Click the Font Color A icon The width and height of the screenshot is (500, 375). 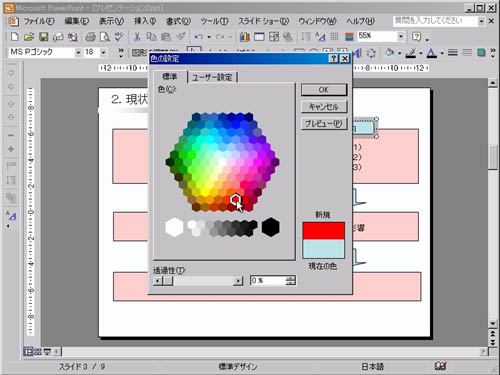[x=432, y=53]
